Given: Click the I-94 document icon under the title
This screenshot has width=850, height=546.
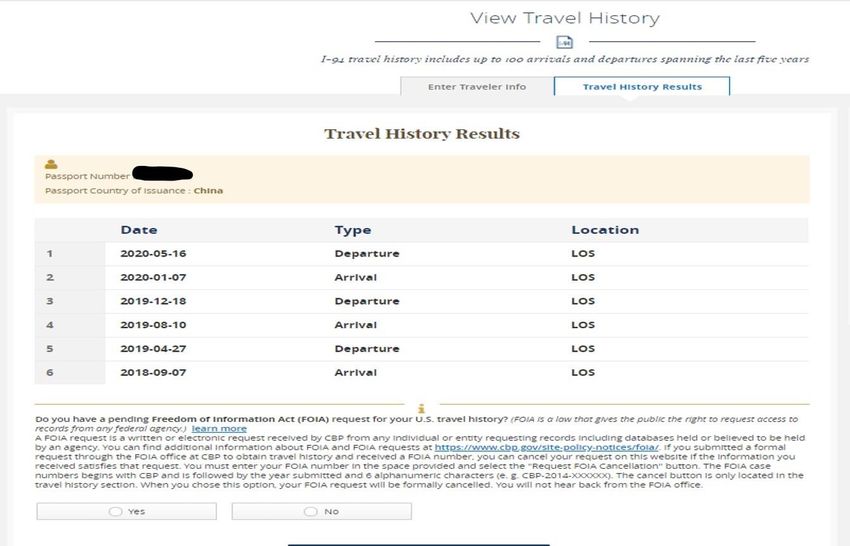Looking at the screenshot, I should [x=564, y=42].
